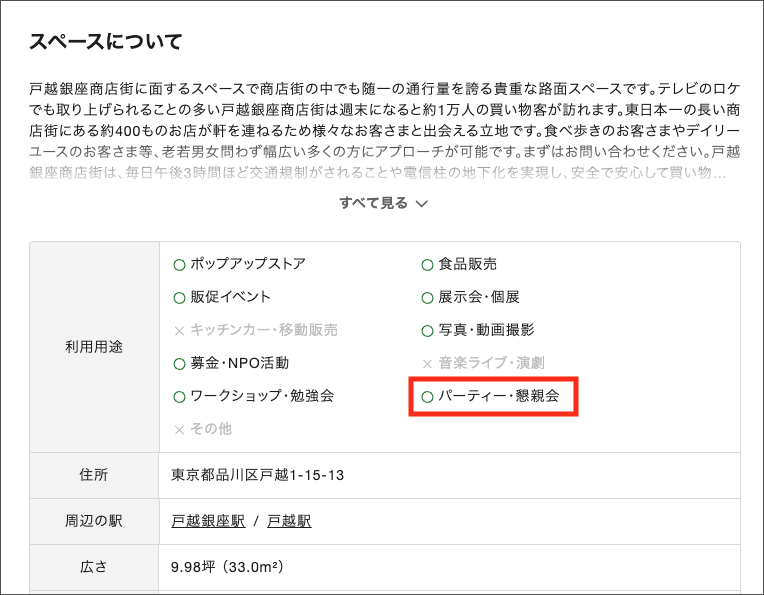Click the X icon beside その他

pyautogui.click(x=180, y=429)
